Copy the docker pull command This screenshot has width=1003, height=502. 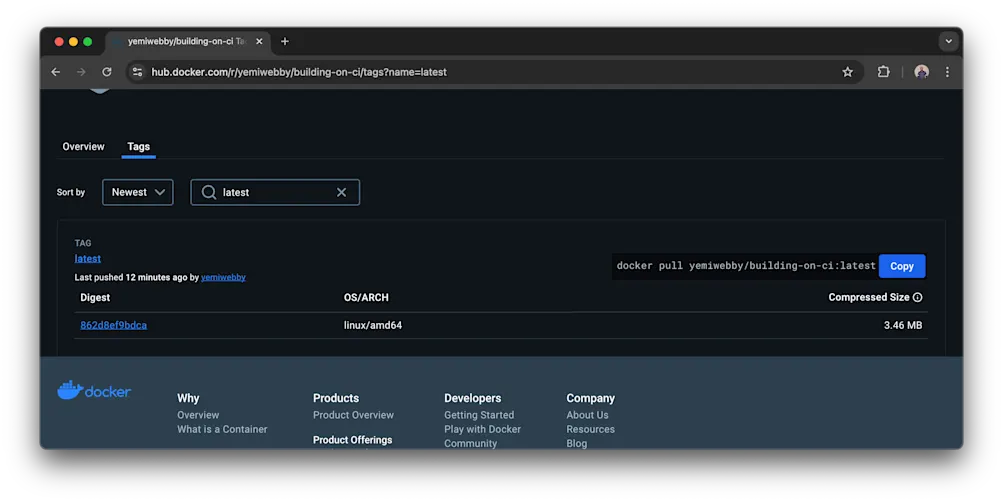(902, 266)
